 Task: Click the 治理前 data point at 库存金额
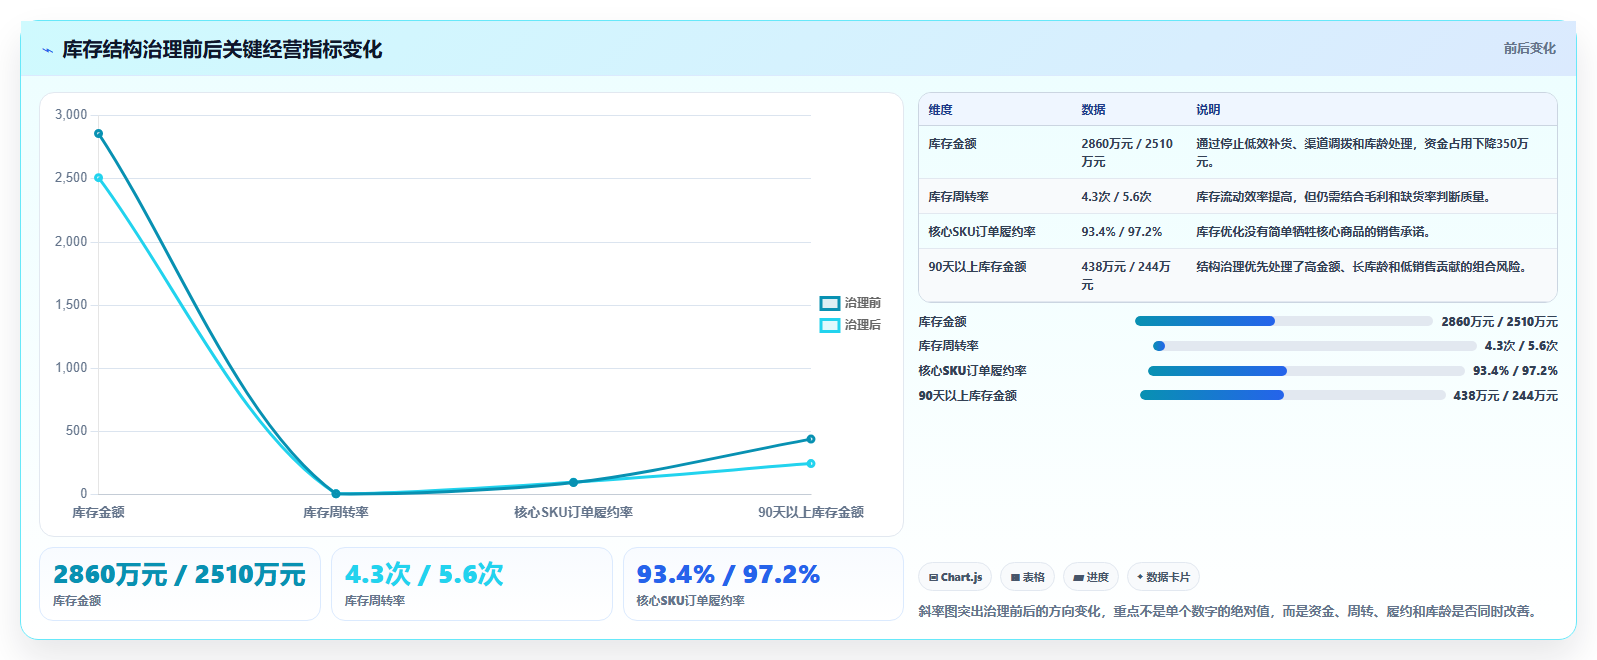pyautogui.click(x=98, y=134)
